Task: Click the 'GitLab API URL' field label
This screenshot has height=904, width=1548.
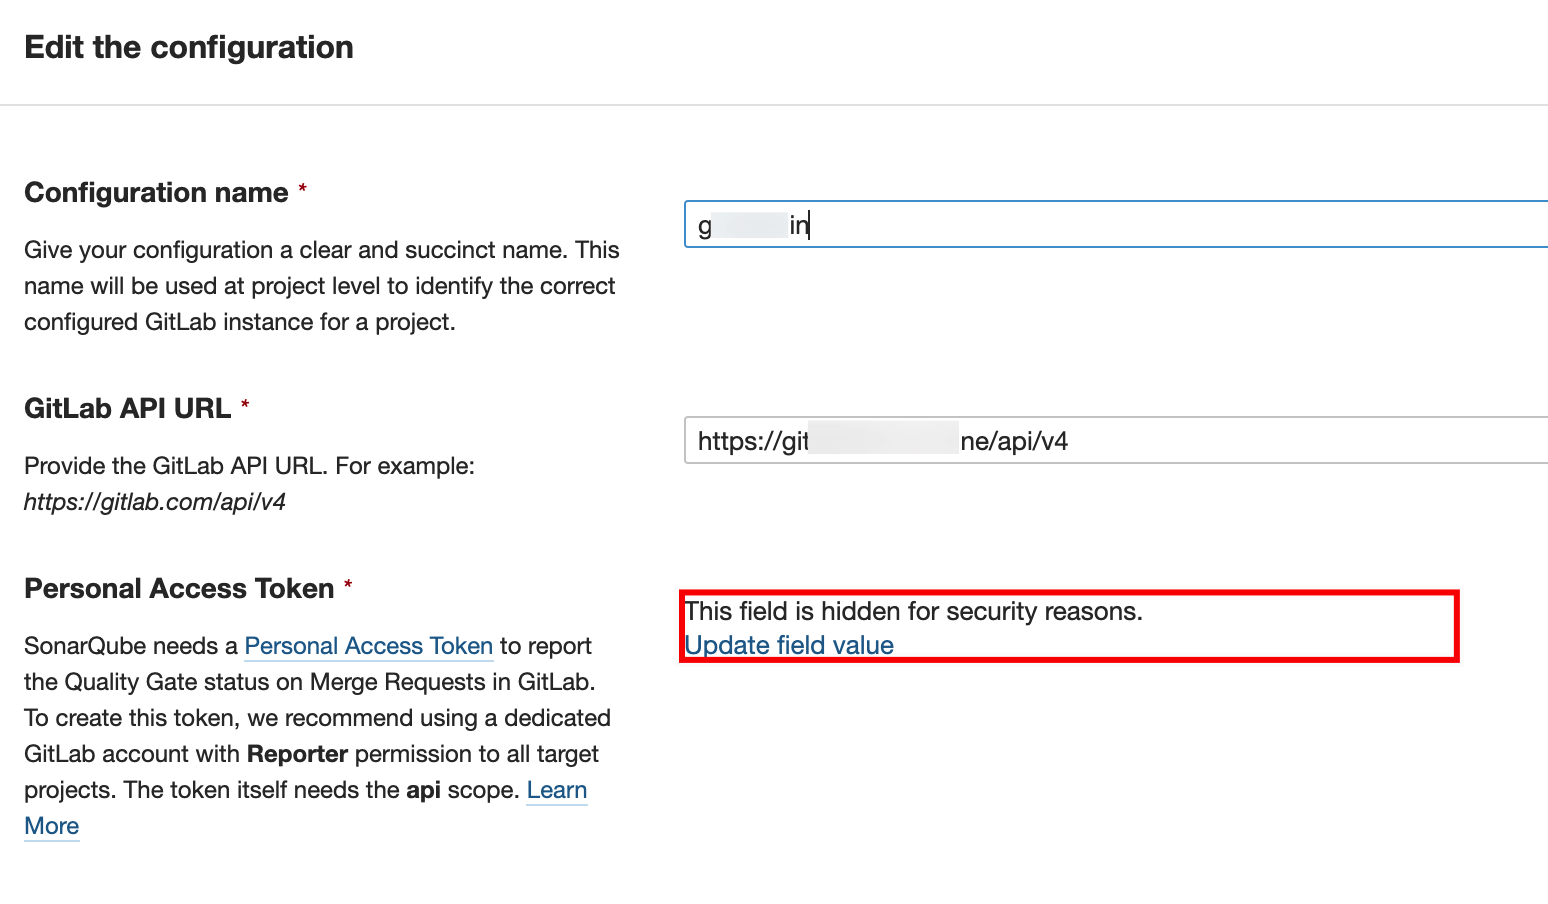Action: click(127, 409)
